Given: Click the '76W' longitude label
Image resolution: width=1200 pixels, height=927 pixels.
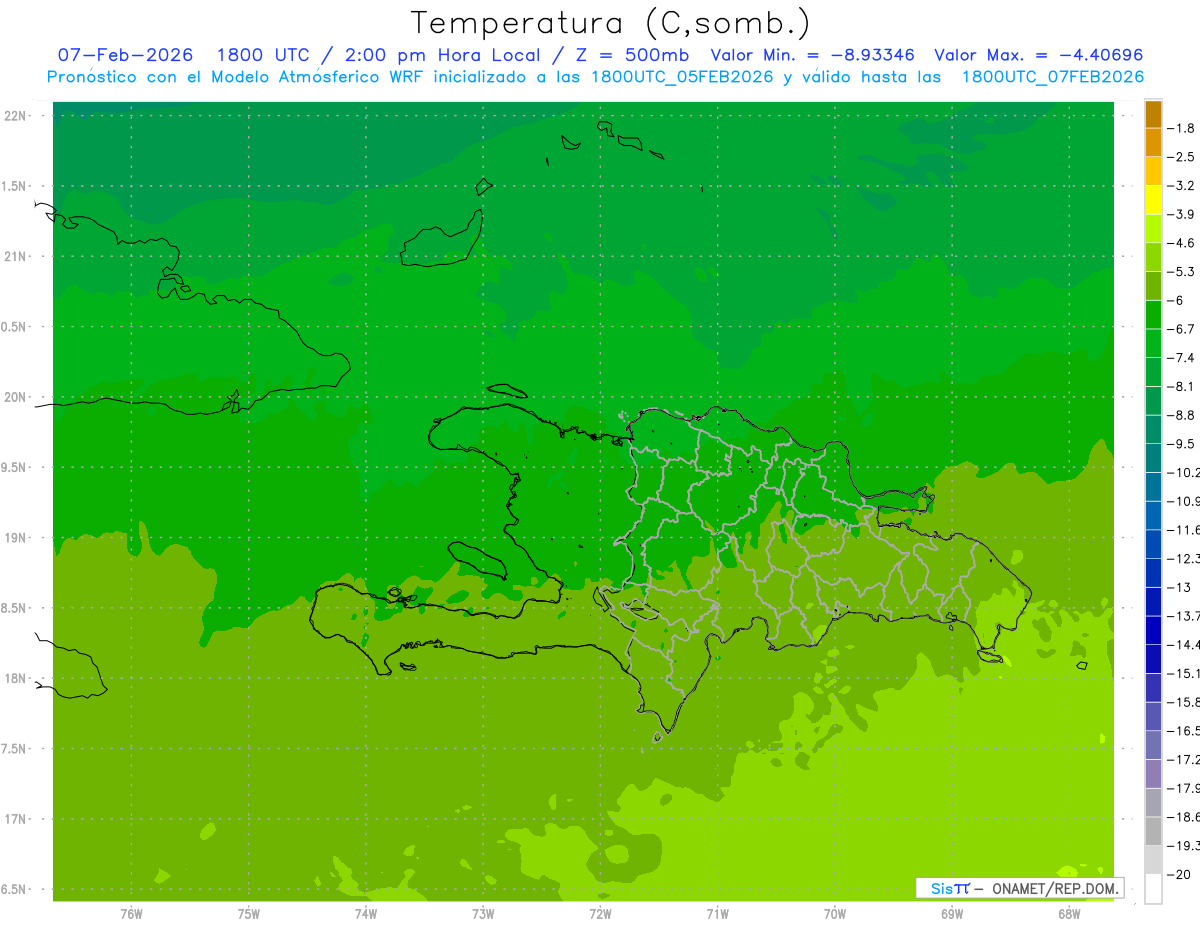Looking at the screenshot, I should (131, 914).
